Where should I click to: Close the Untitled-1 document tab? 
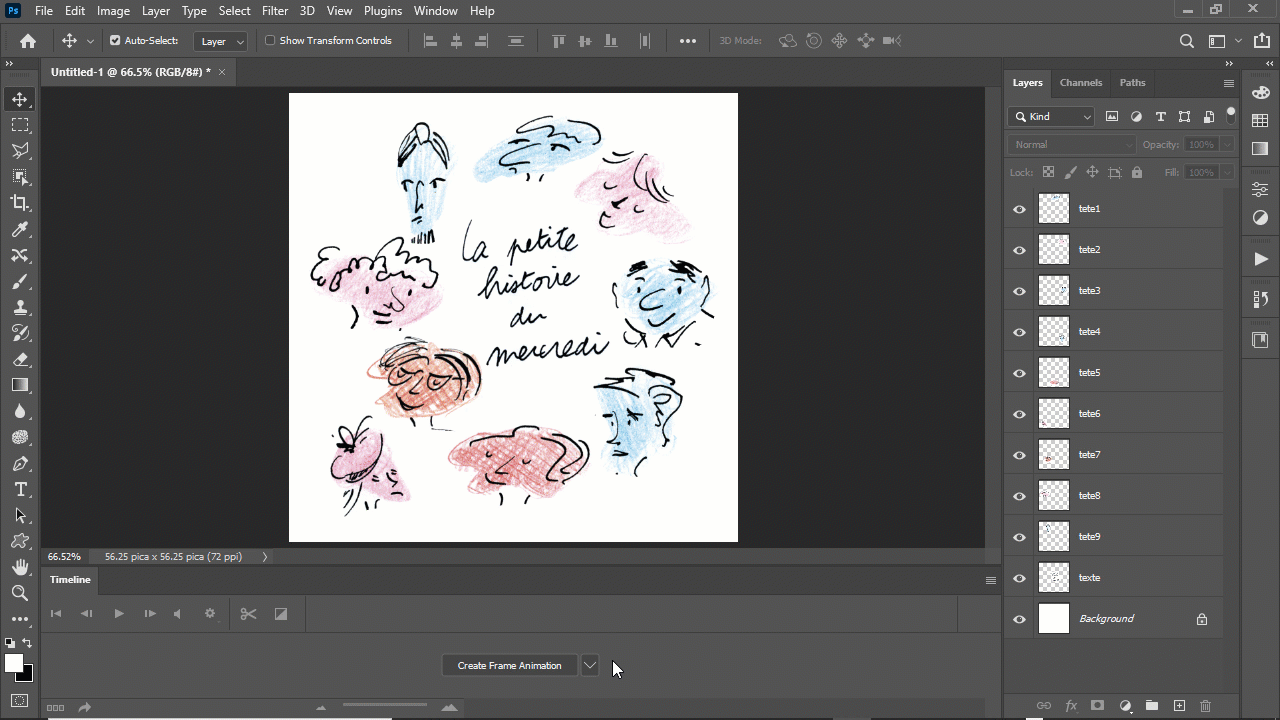pyautogui.click(x=222, y=72)
